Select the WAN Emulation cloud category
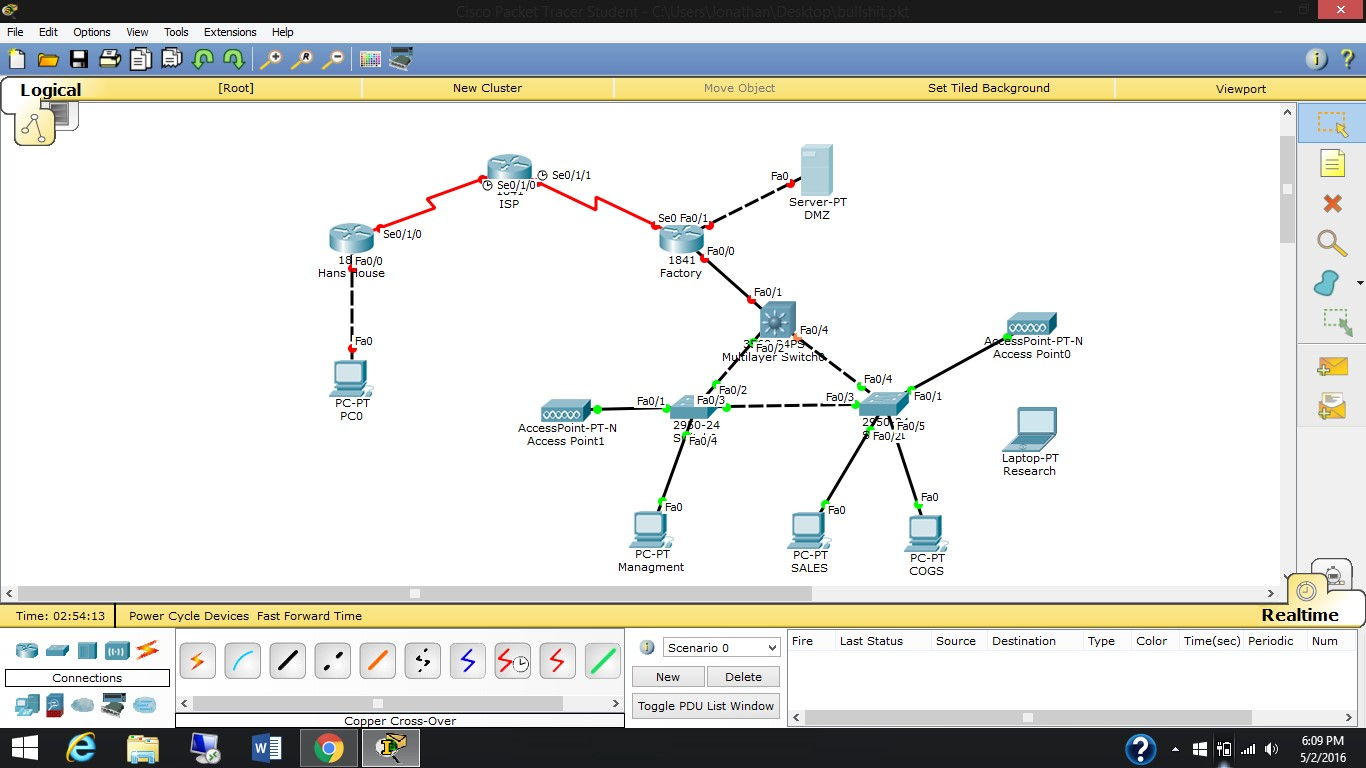 pyautogui.click(x=83, y=705)
